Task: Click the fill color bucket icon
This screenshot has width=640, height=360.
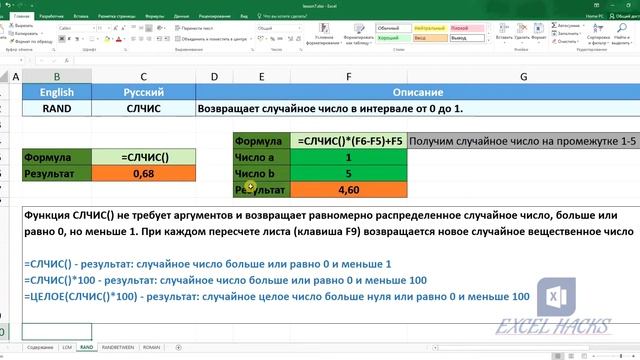Action: (x=107, y=39)
